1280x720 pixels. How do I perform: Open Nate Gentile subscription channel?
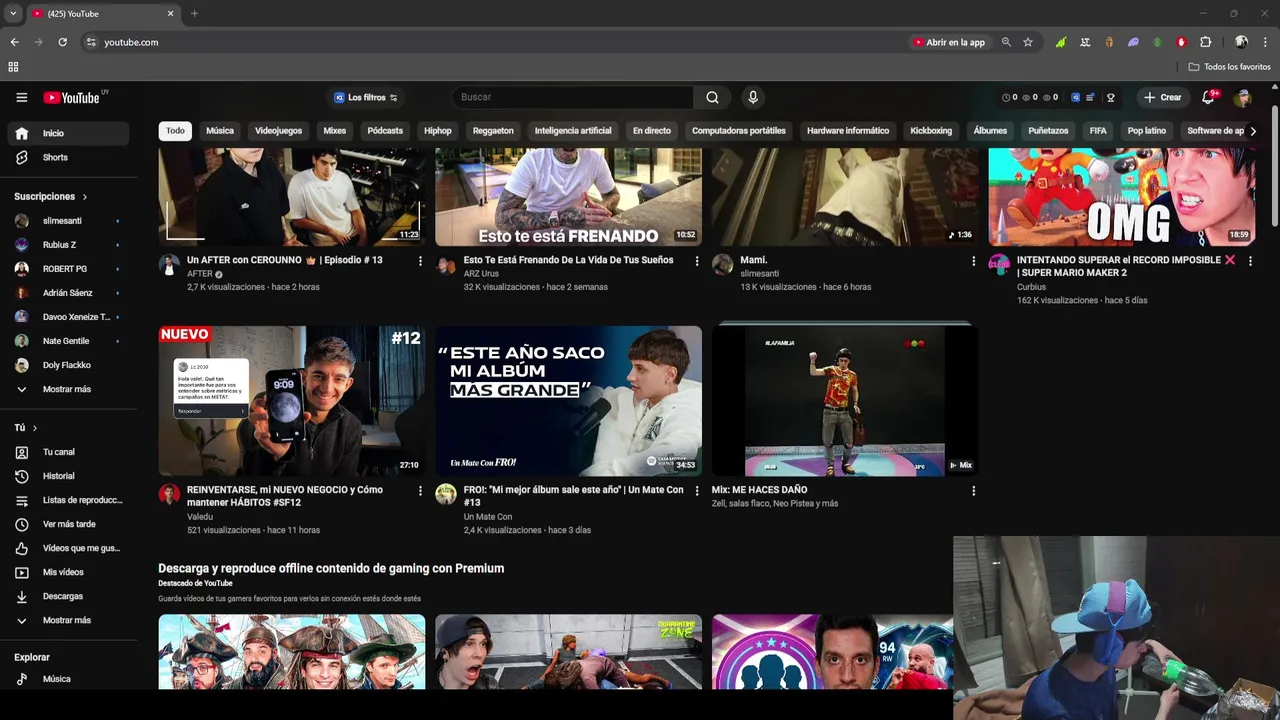[x=66, y=341]
